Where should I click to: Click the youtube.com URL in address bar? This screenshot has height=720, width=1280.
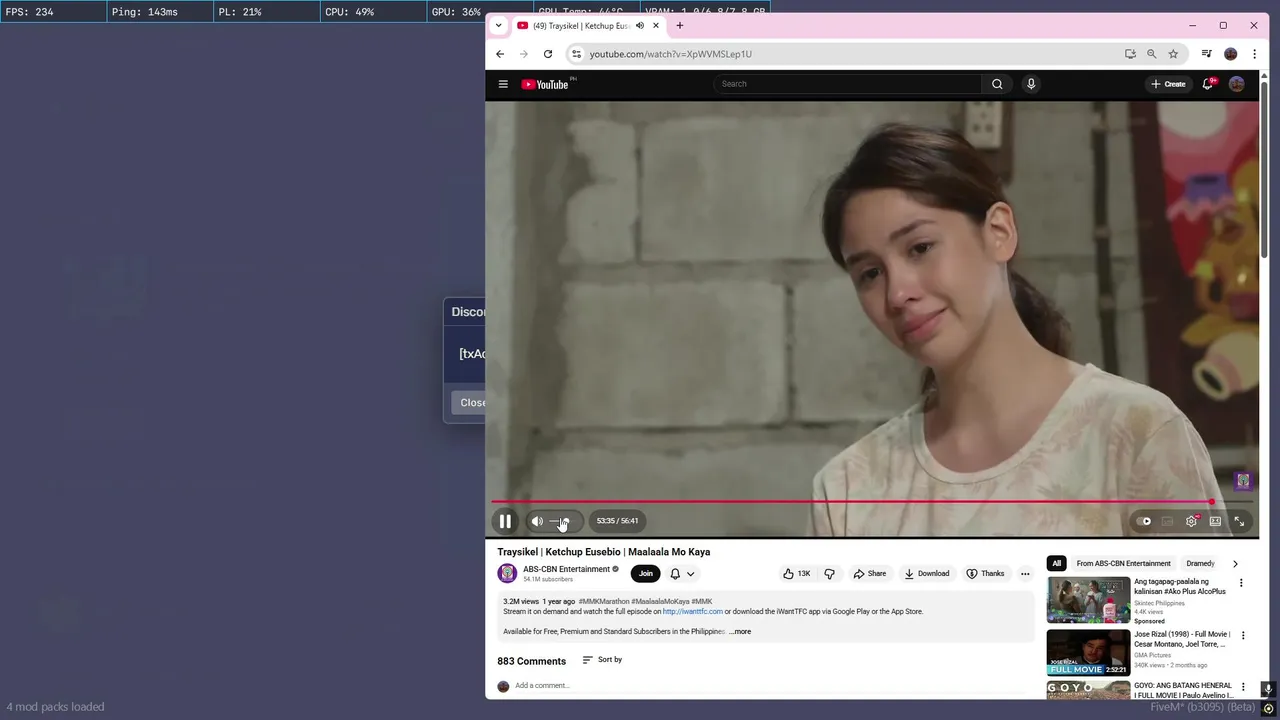click(x=670, y=54)
